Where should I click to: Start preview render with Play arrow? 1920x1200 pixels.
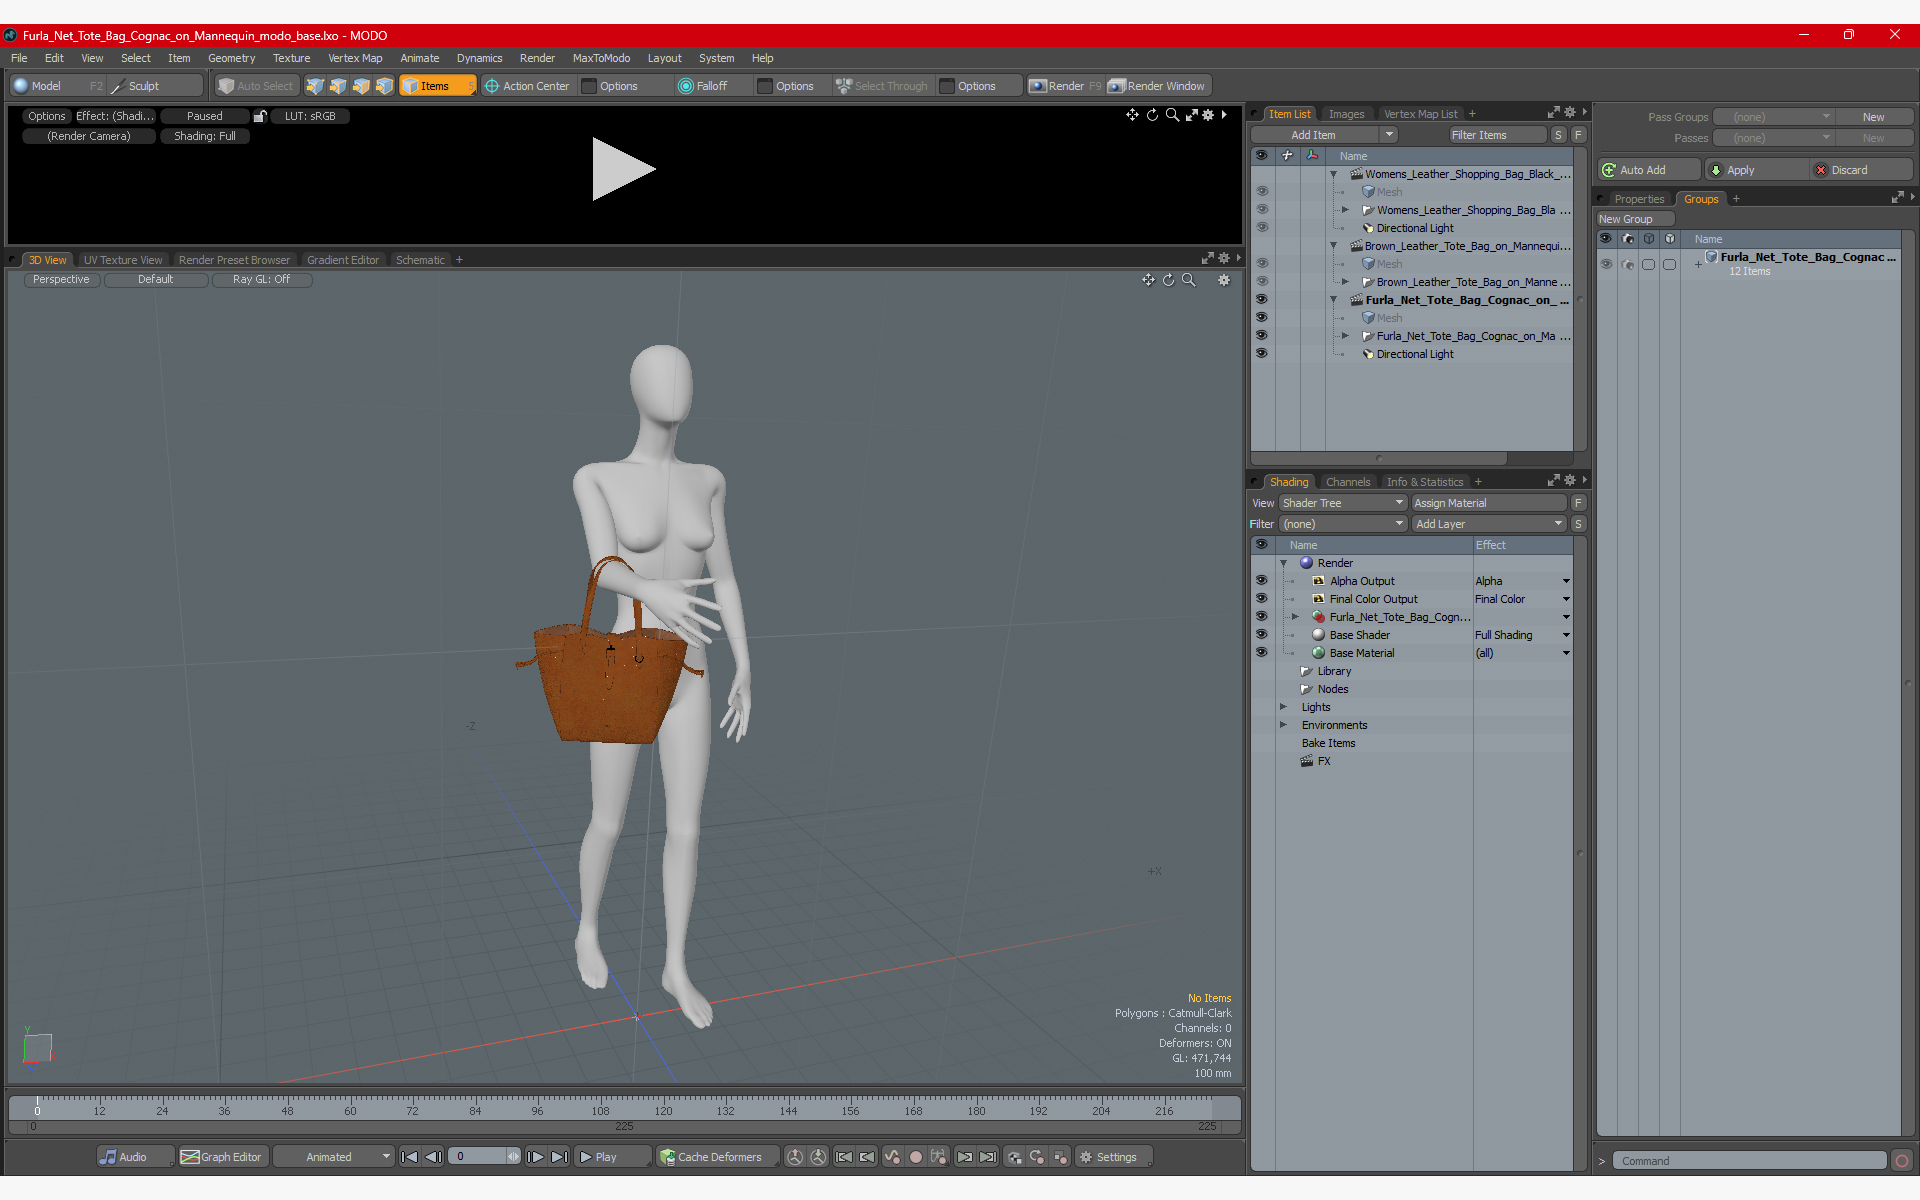(623, 169)
